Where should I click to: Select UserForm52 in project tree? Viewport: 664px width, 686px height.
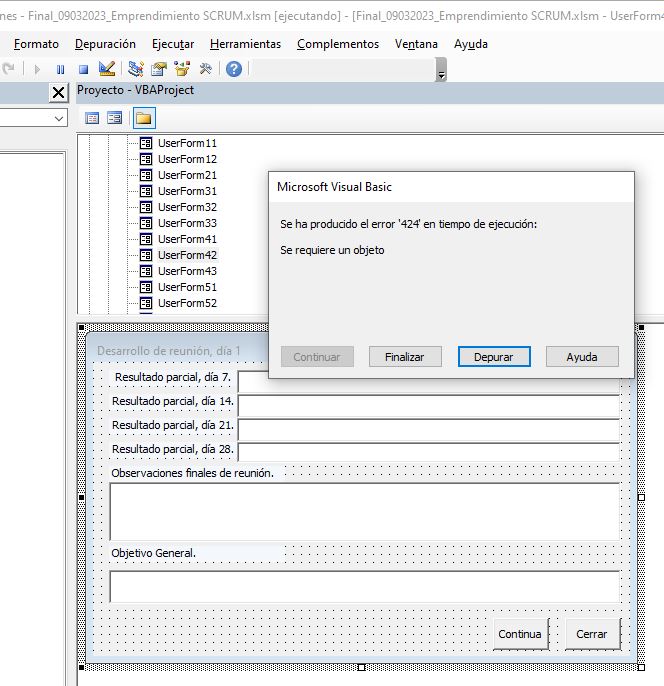187,303
